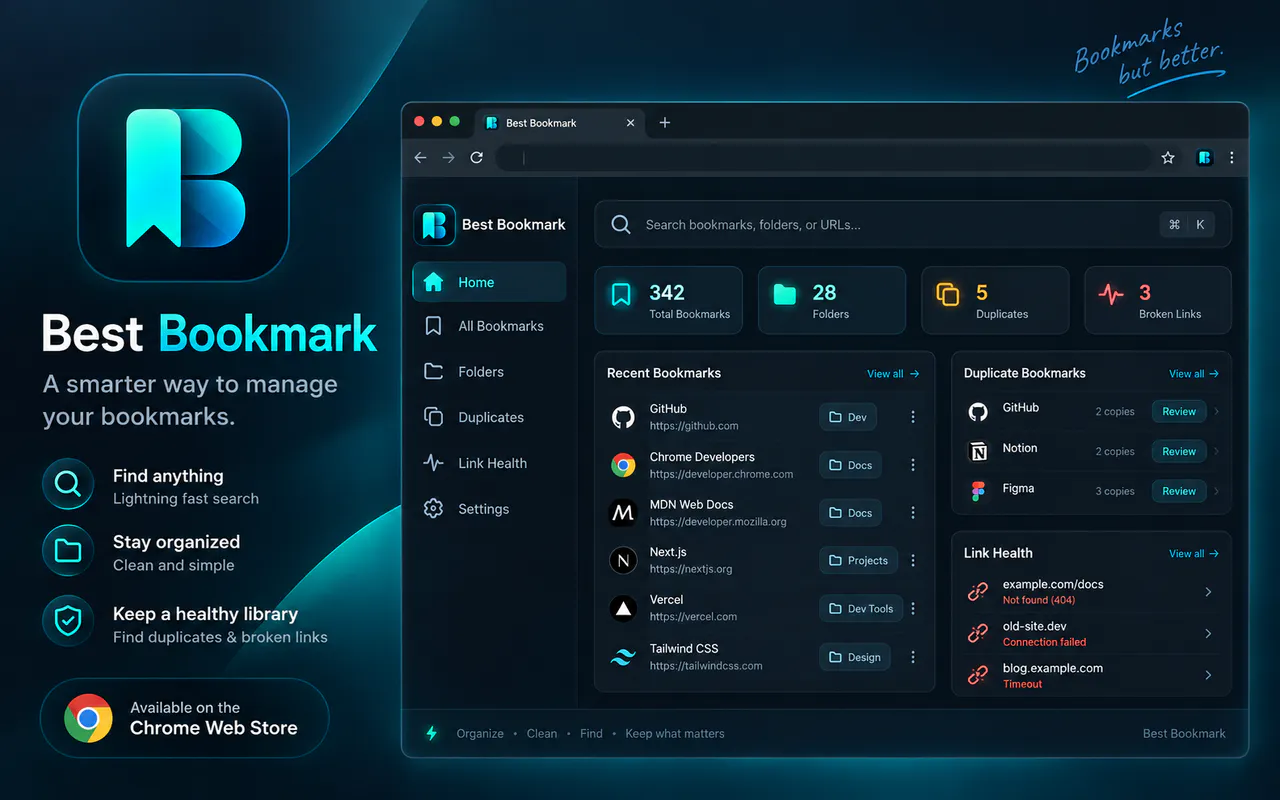Open a new tab with the plus button

point(665,122)
